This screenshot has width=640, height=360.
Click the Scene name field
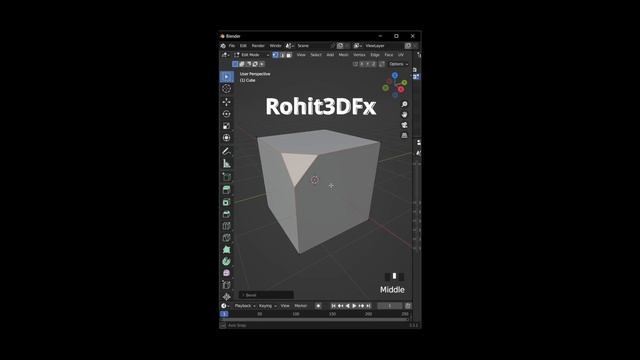(x=312, y=46)
